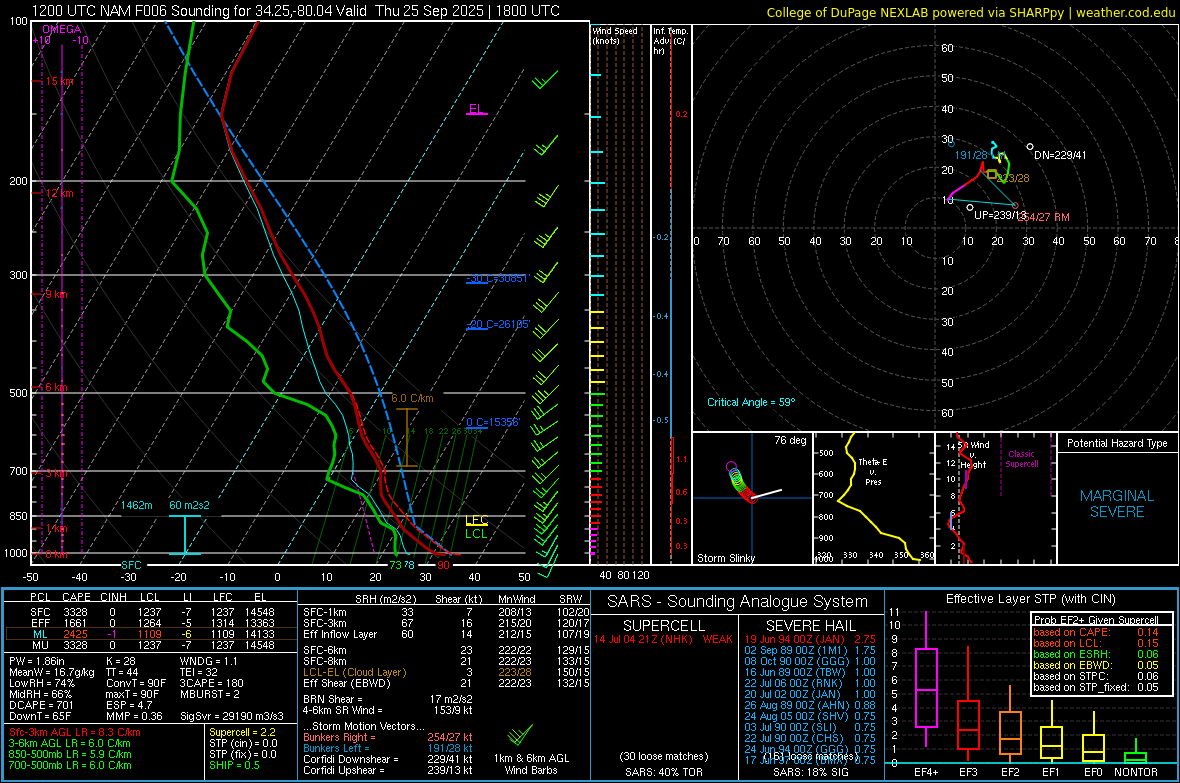Click the 16 Jun 89 00Z (TBW) hail analog
Screen dimensions: 1180x783
[810, 672]
